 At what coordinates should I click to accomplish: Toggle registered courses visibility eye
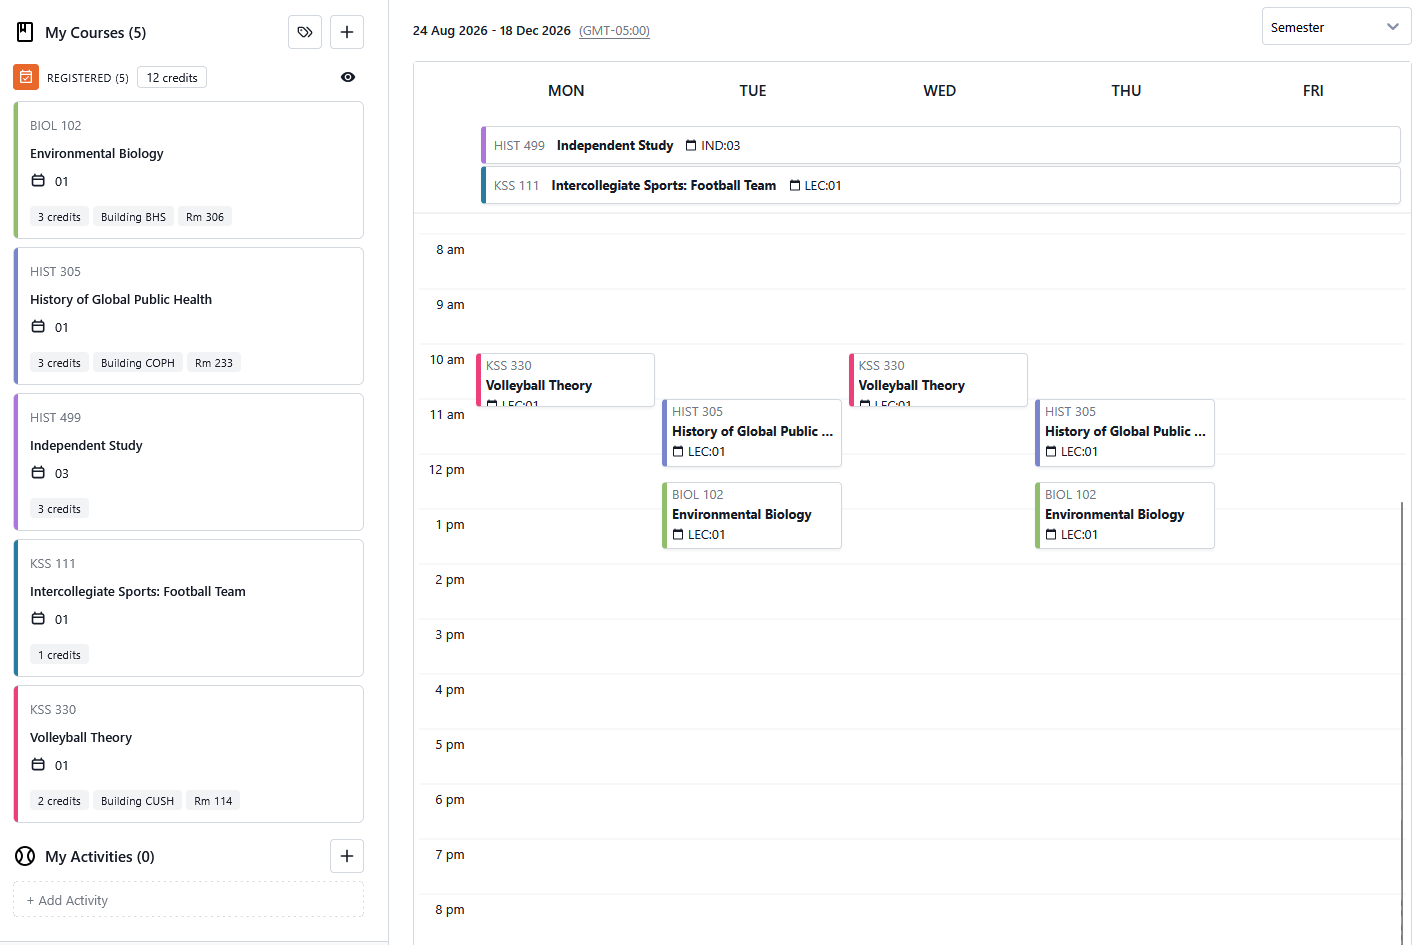tap(348, 77)
